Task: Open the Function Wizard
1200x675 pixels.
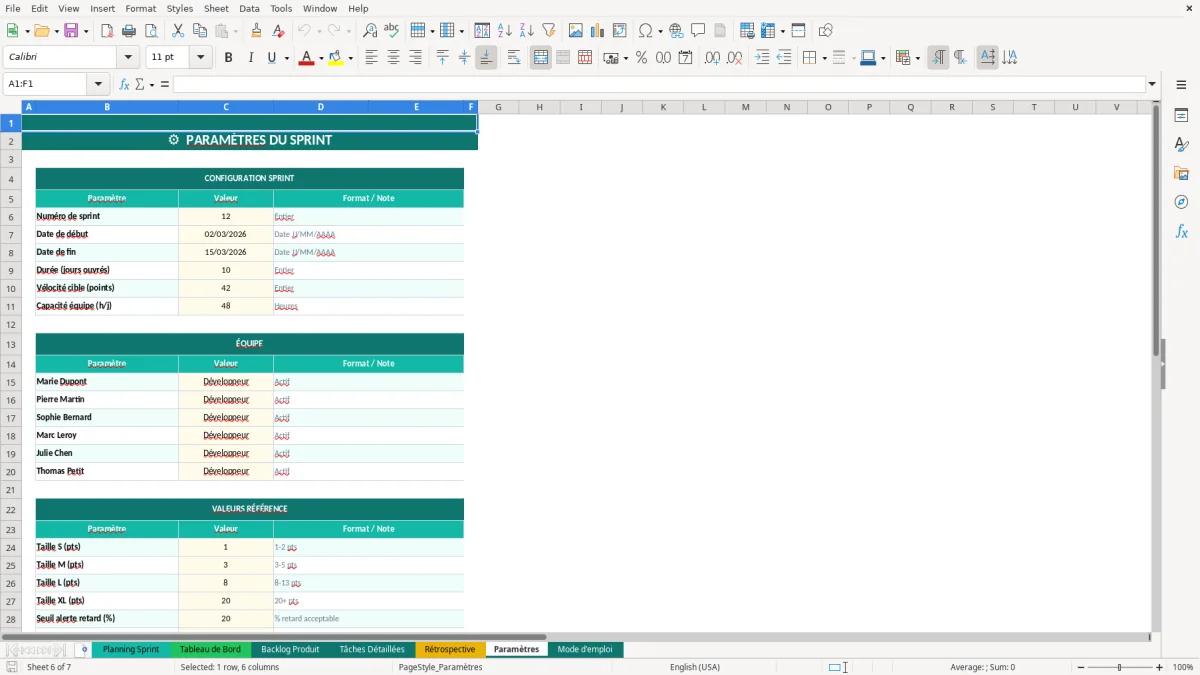Action: (125, 84)
